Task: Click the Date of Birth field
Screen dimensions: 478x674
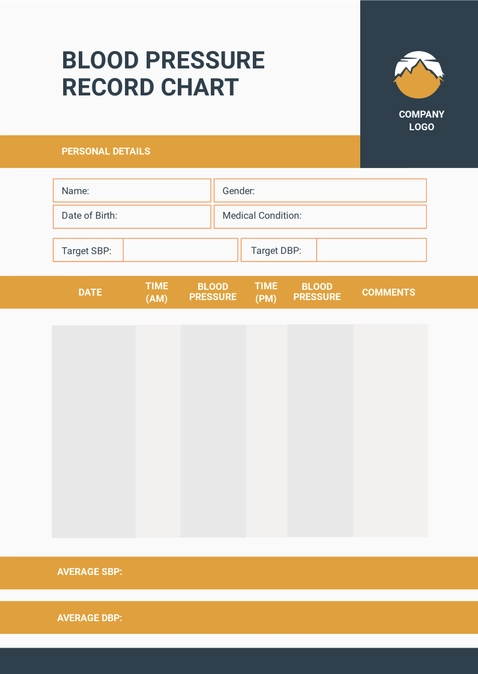Action: pos(132,216)
